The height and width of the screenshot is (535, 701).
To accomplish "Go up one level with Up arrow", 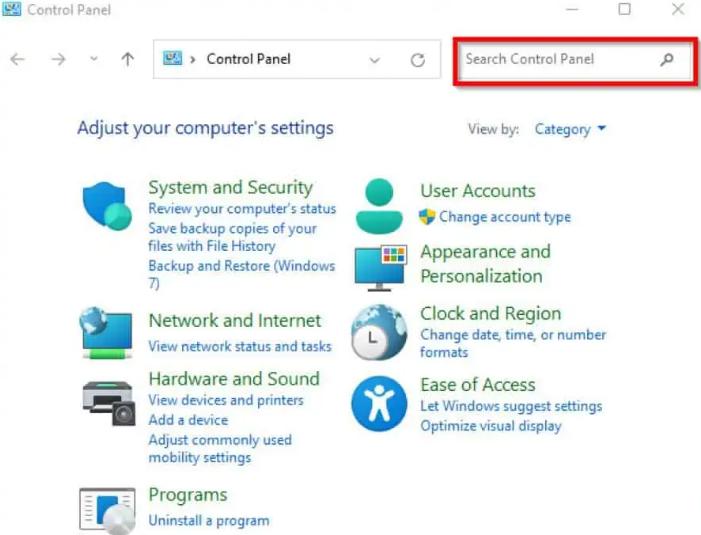I will coord(127,59).
